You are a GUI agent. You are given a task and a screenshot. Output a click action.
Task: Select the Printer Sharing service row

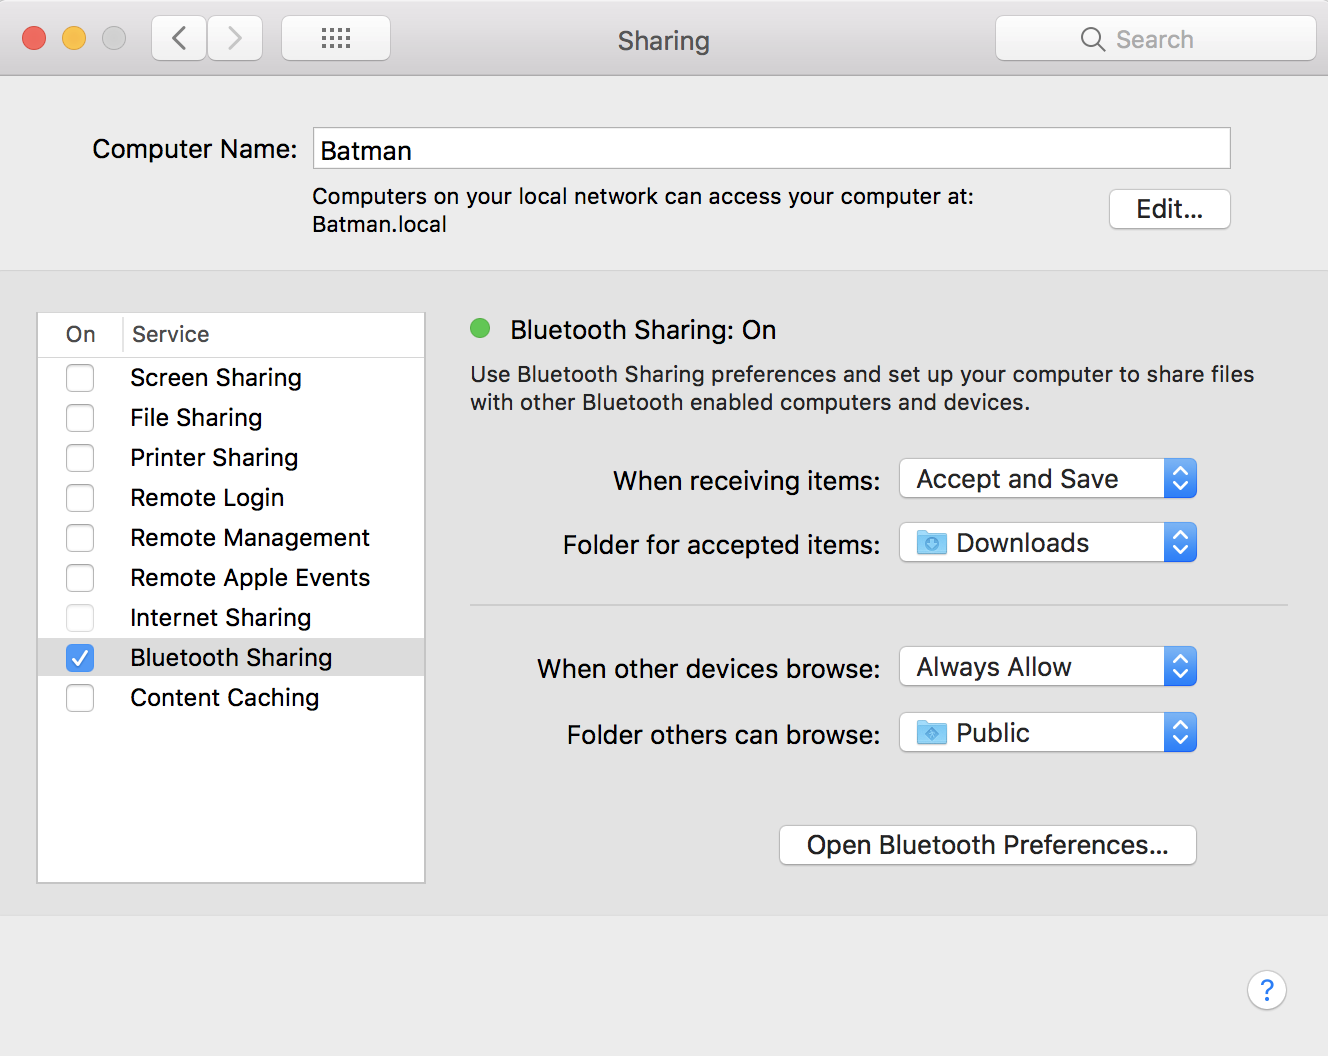click(x=231, y=458)
